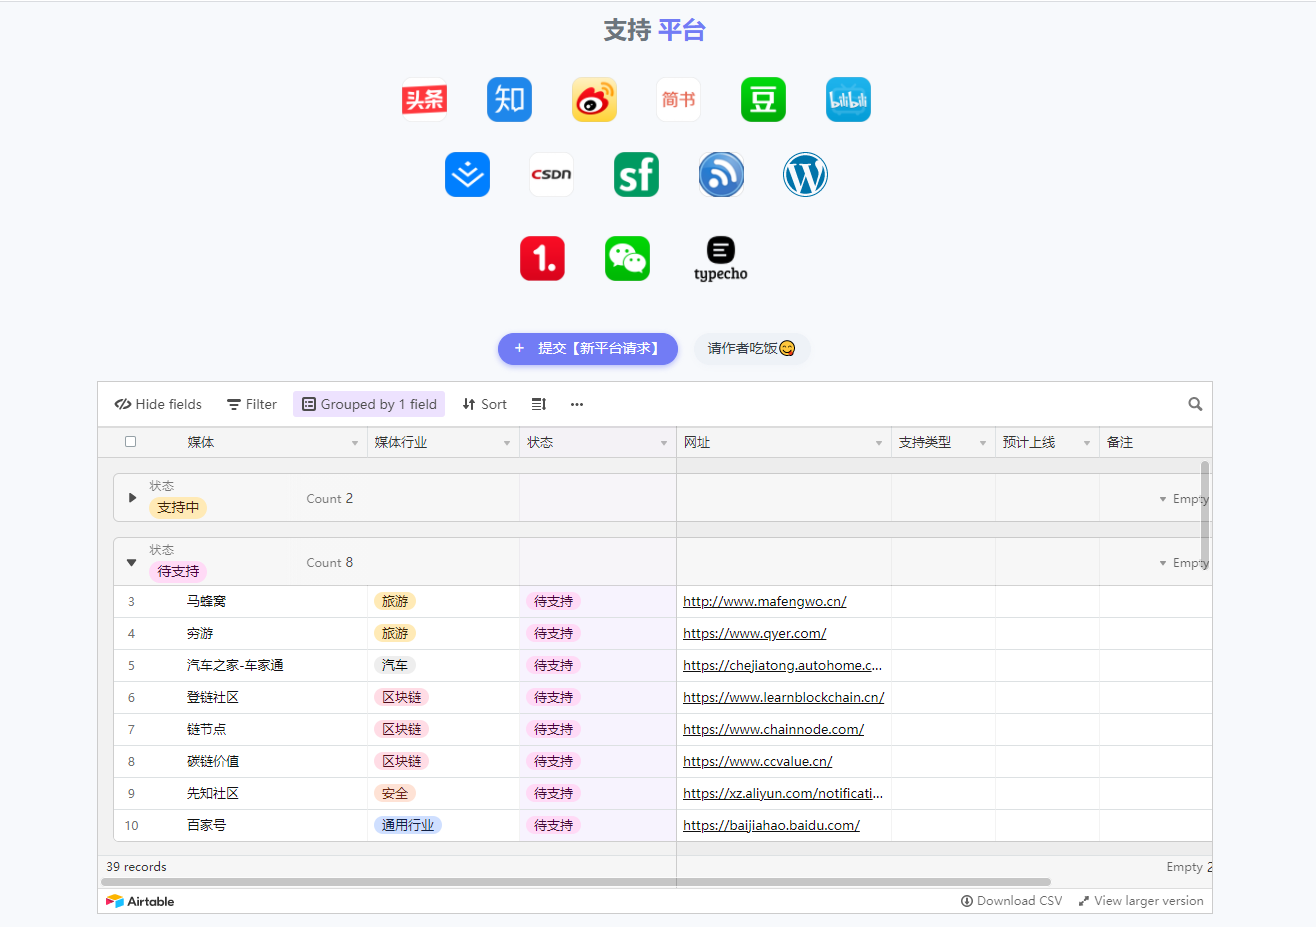Expand the 支持中 group
1316x927 pixels.
click(132, 498)
